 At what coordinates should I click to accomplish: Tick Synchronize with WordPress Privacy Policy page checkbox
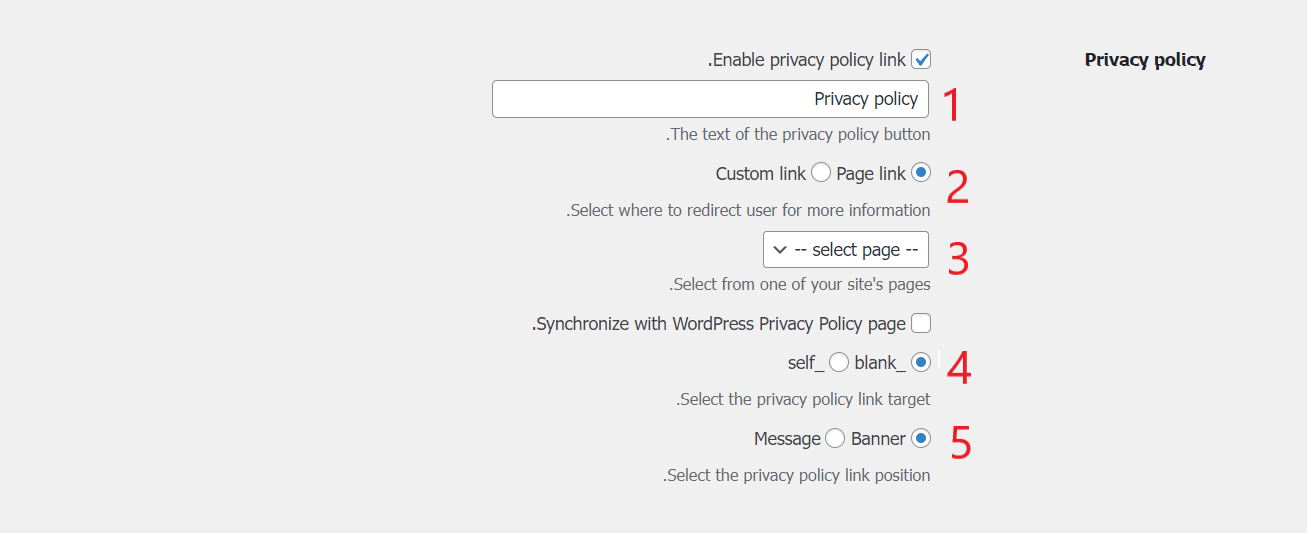click(921, 324)
